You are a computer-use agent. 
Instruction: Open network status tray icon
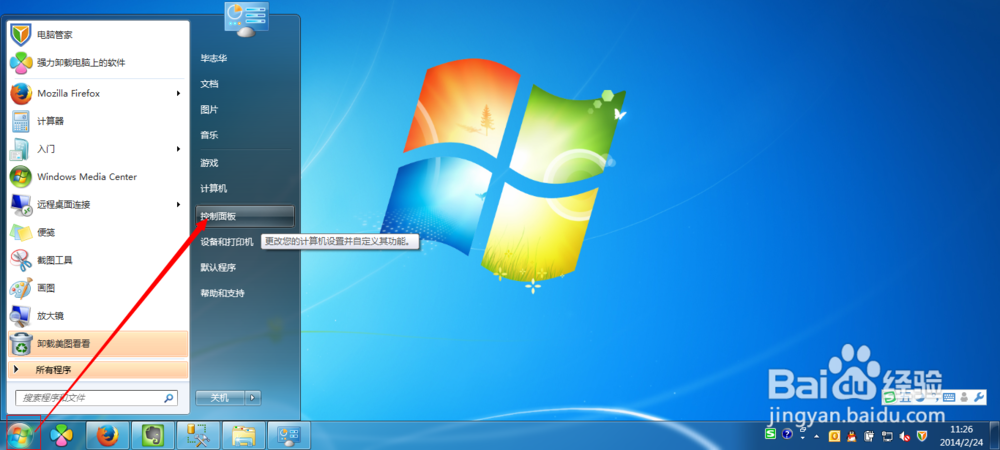887,436
